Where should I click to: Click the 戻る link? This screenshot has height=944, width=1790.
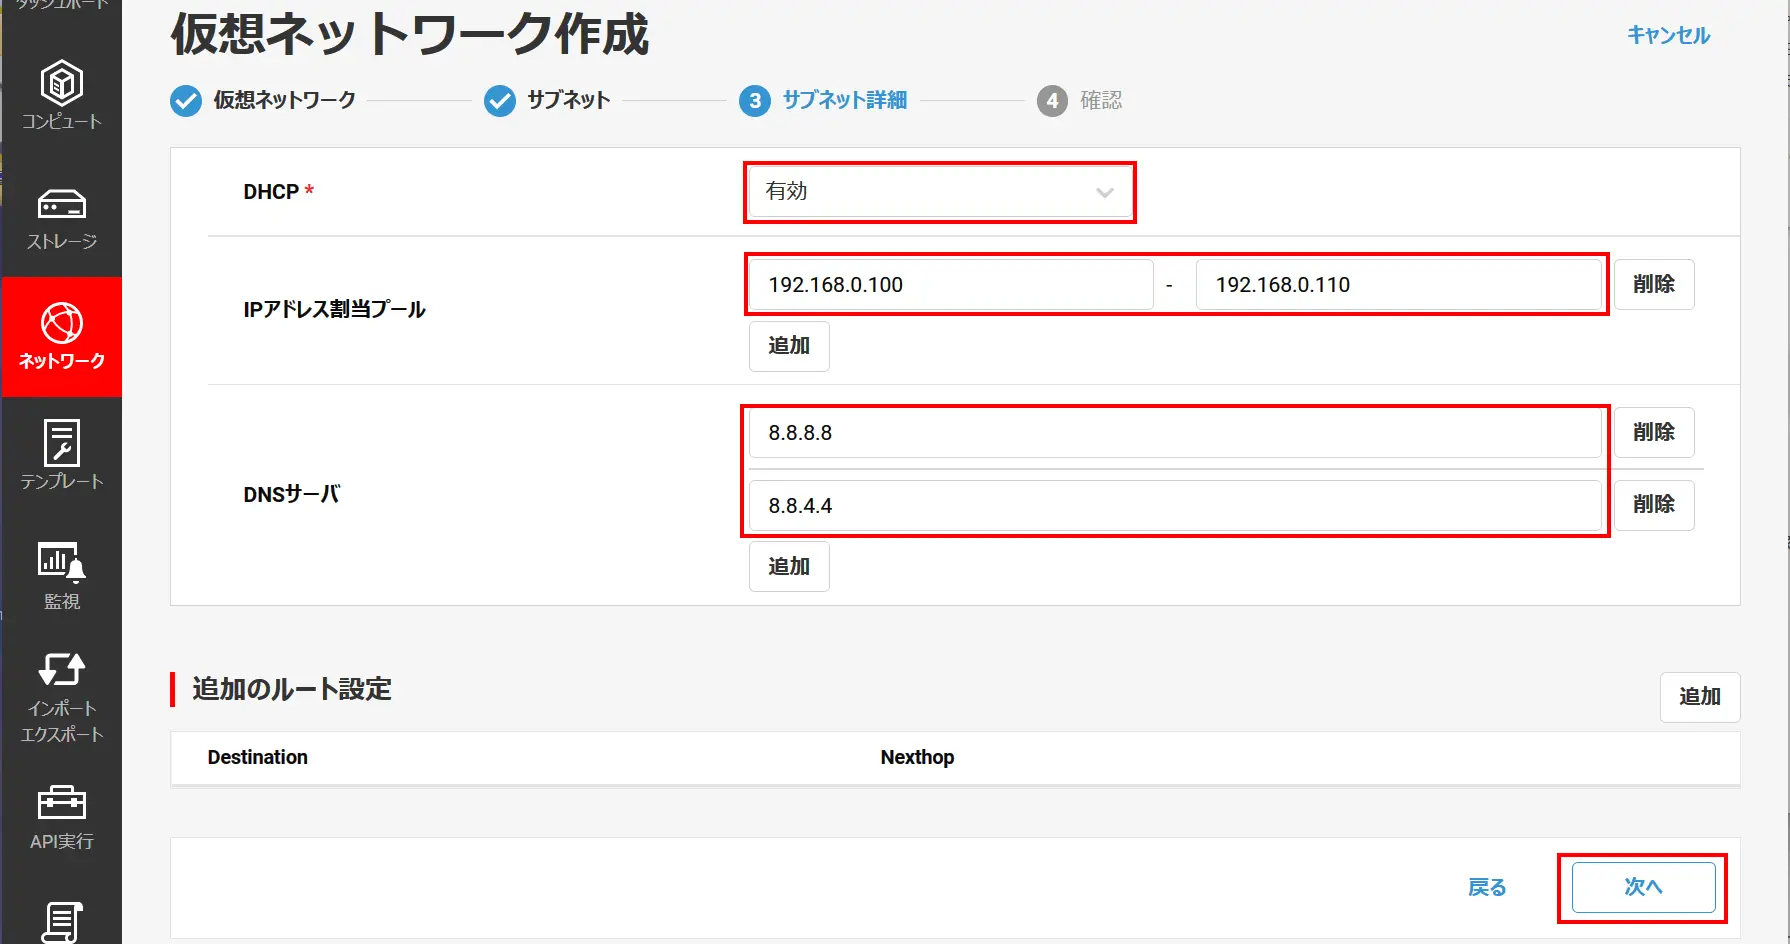[x=1487, y=887]
